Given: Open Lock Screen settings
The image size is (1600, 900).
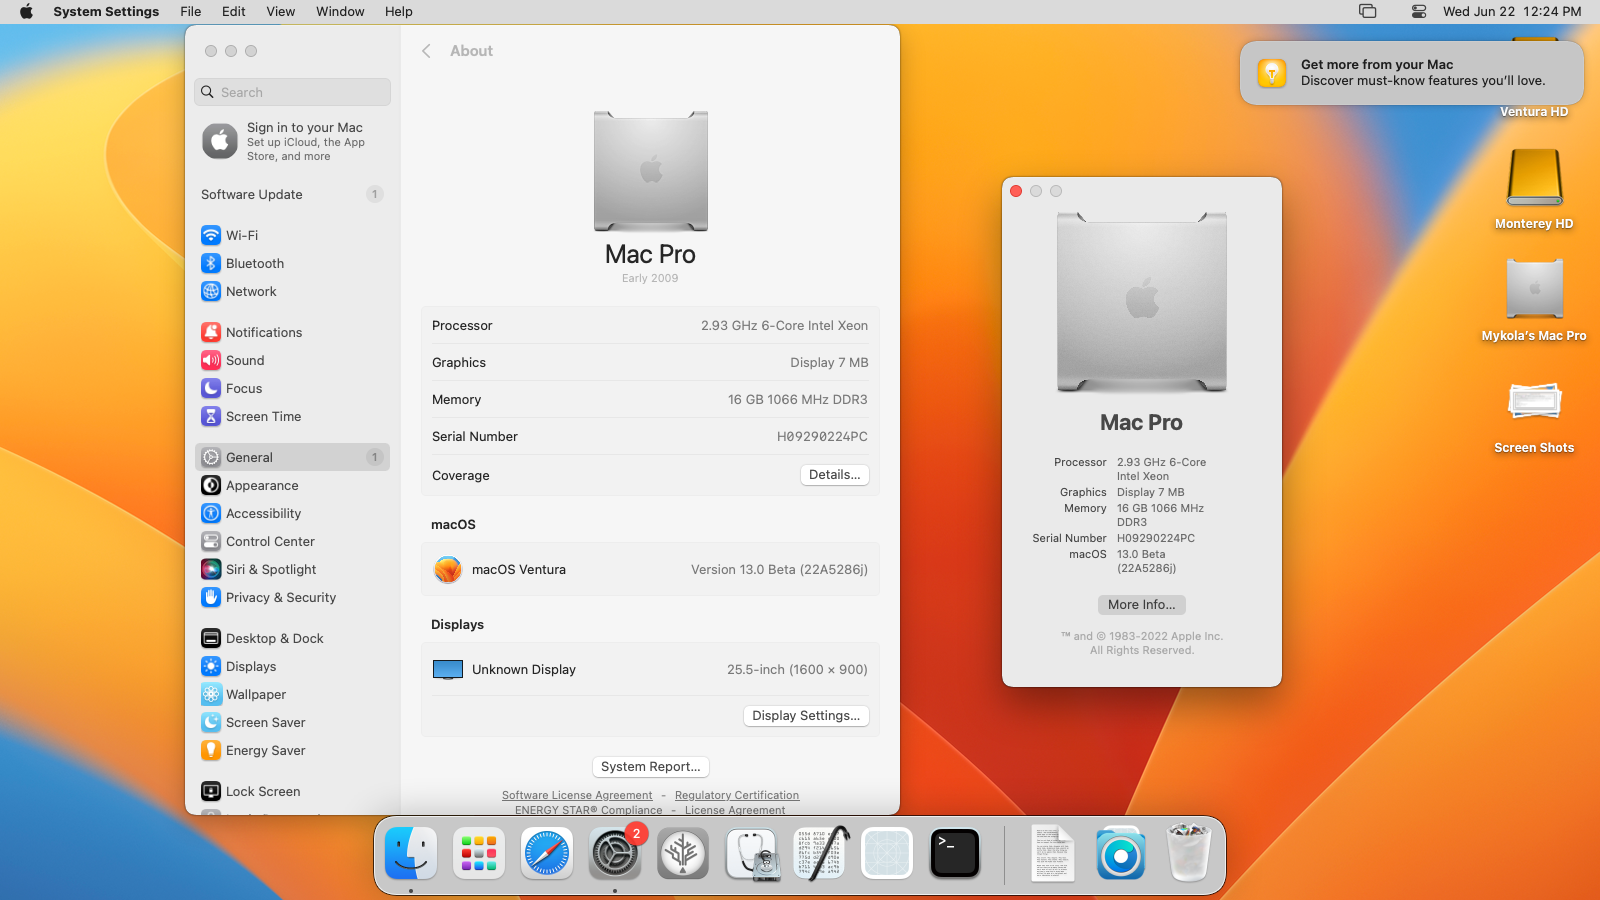Looking at the screenshot, I should tap(292, 791).
